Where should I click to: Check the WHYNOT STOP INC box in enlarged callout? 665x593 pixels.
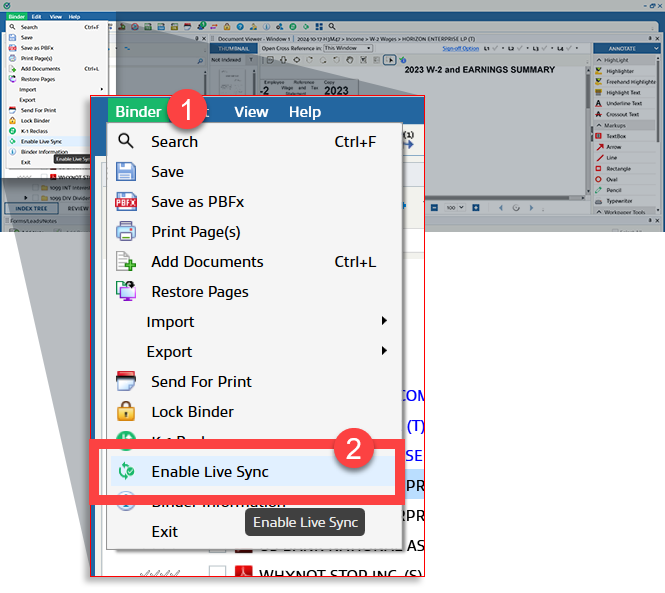218,572
